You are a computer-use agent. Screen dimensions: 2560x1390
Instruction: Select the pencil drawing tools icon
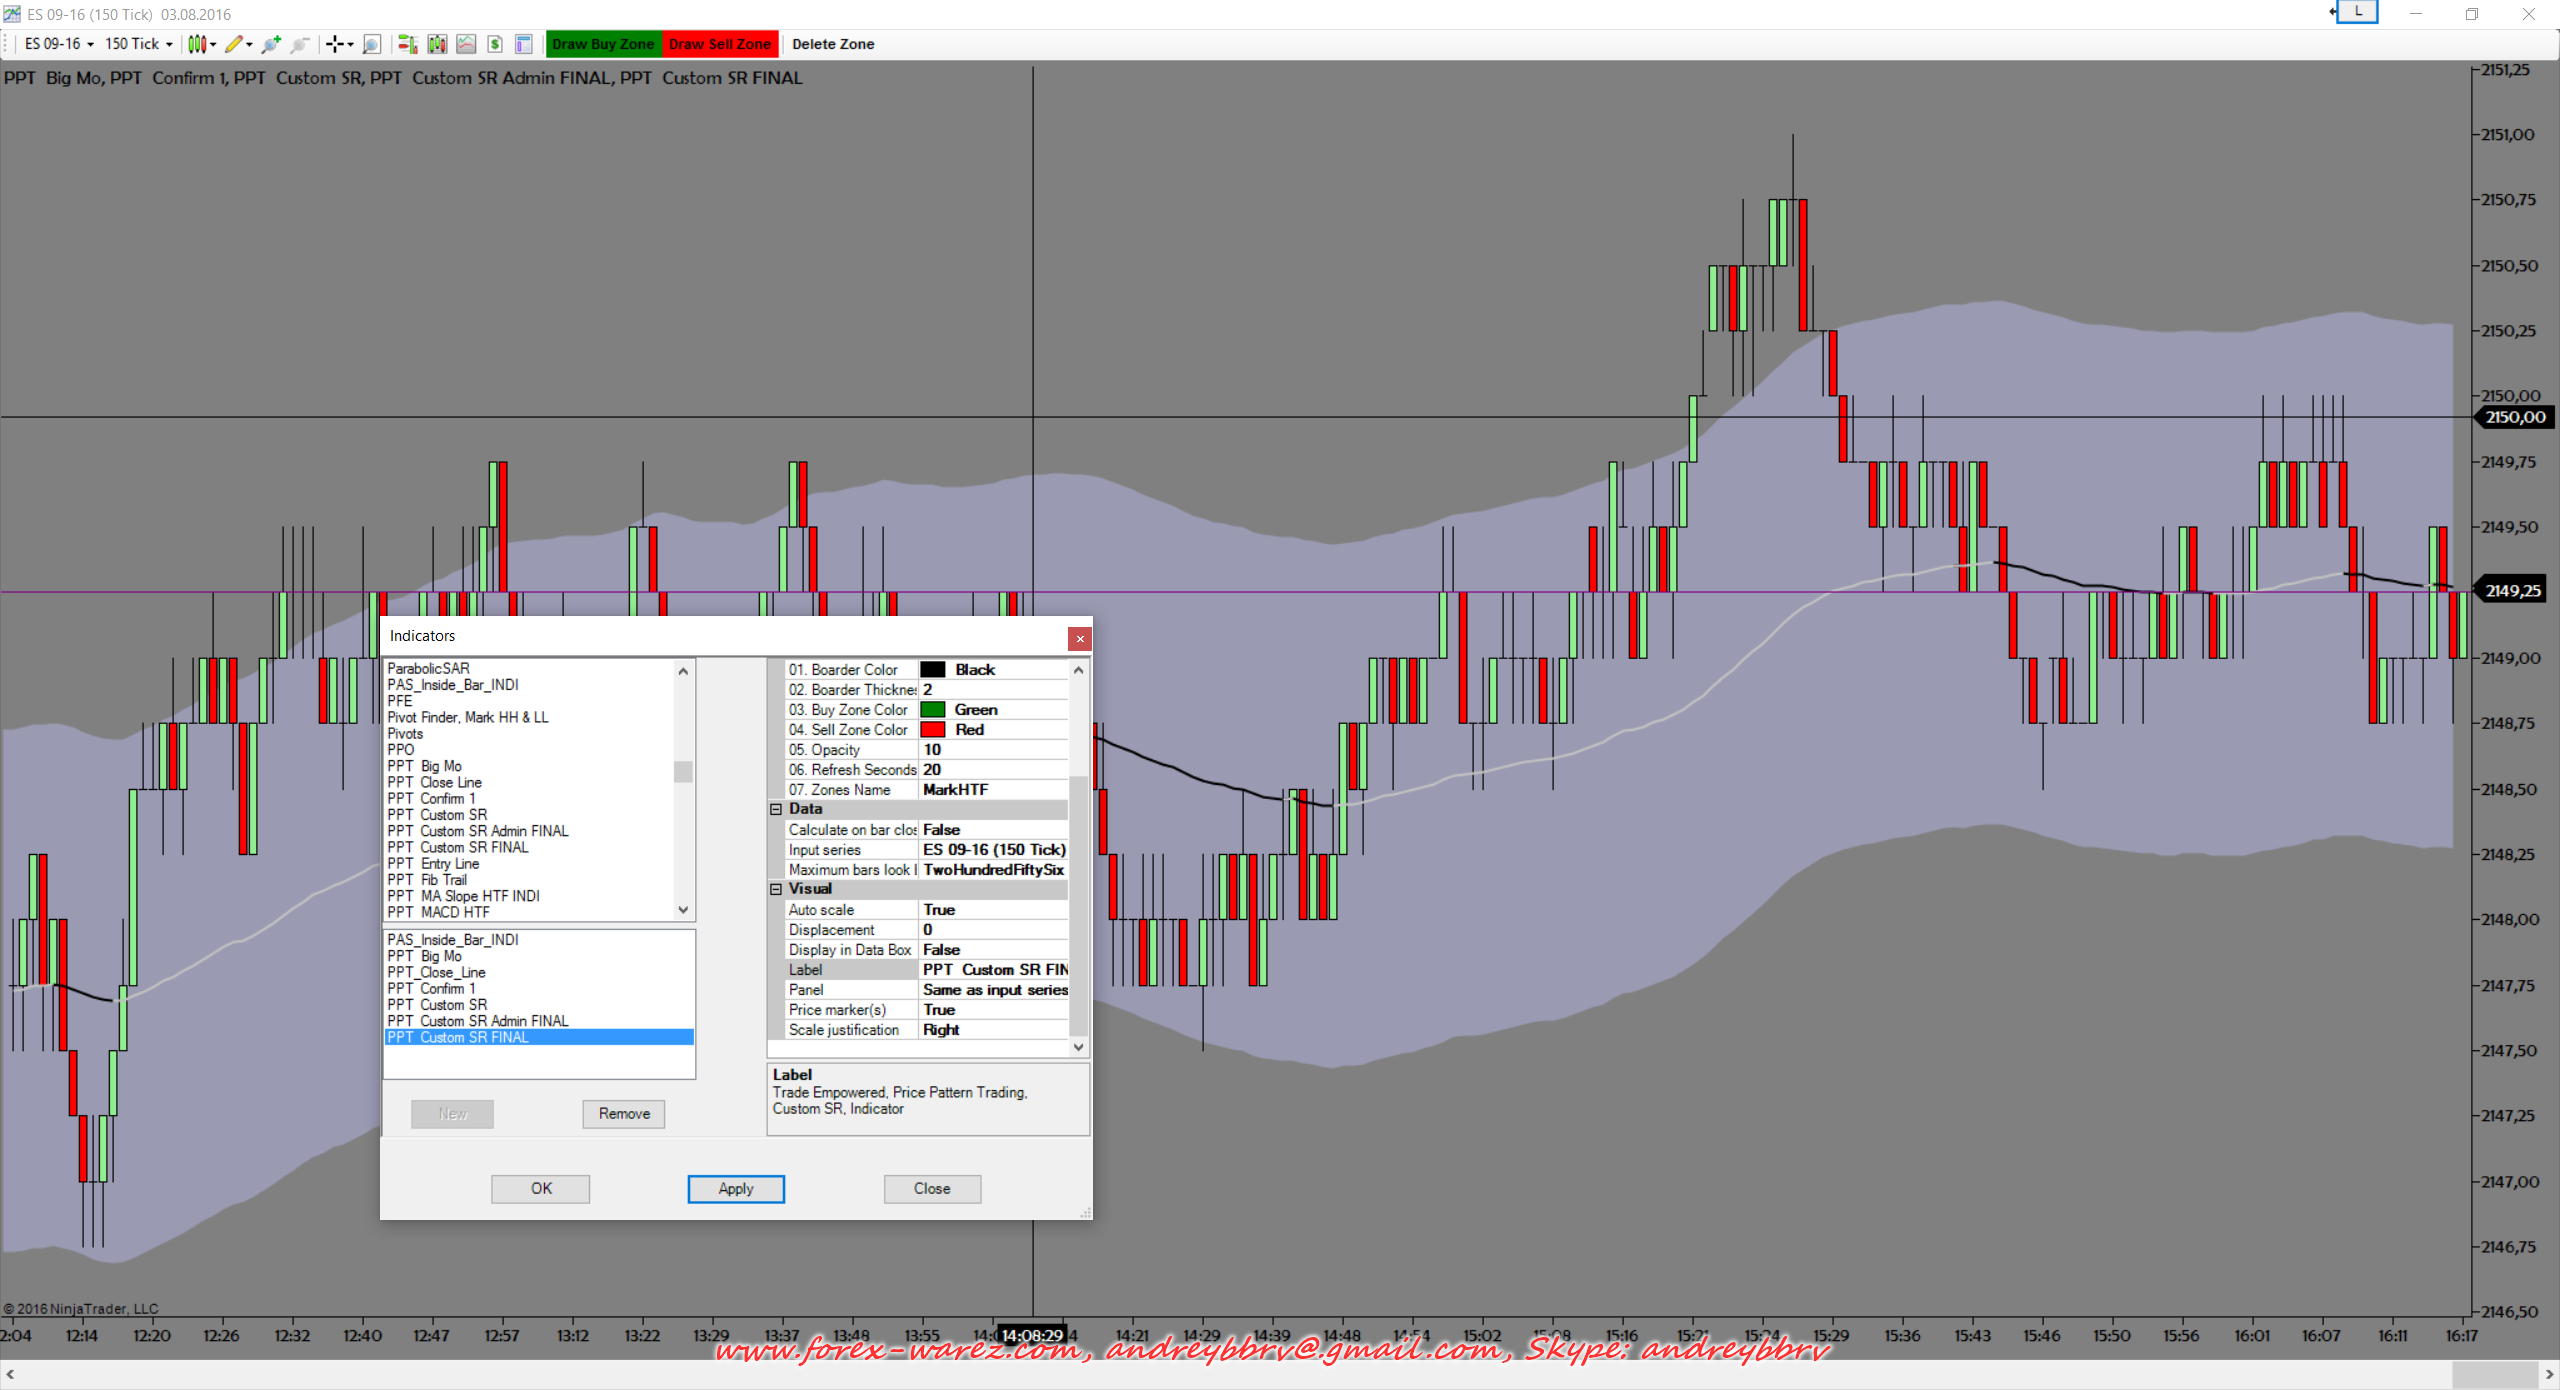coord(234,44)
